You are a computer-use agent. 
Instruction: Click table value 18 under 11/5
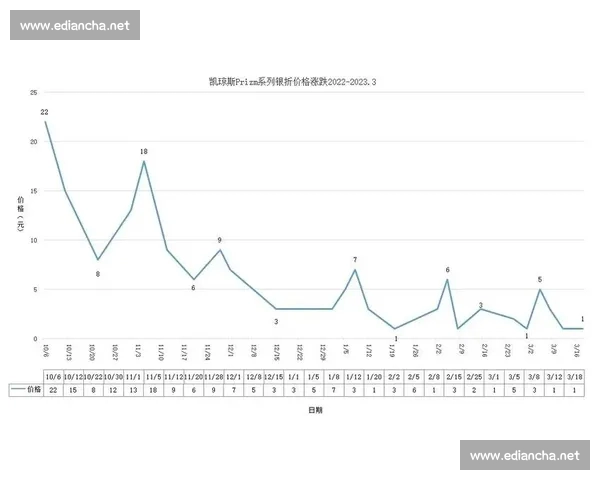pos(153,390)
